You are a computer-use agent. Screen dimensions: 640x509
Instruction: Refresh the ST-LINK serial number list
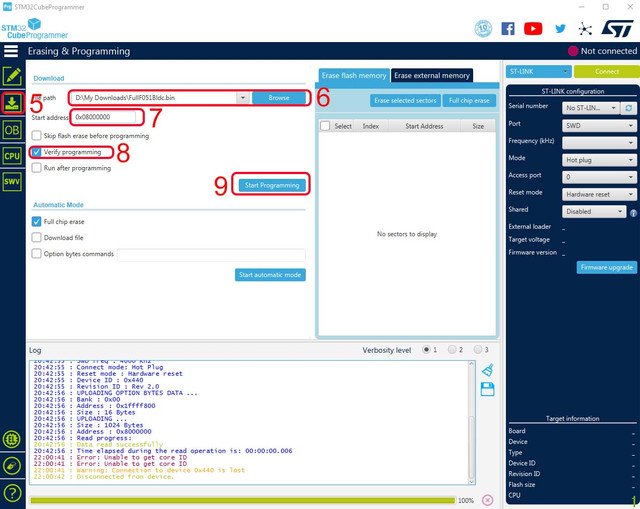(x=629, y=108)
